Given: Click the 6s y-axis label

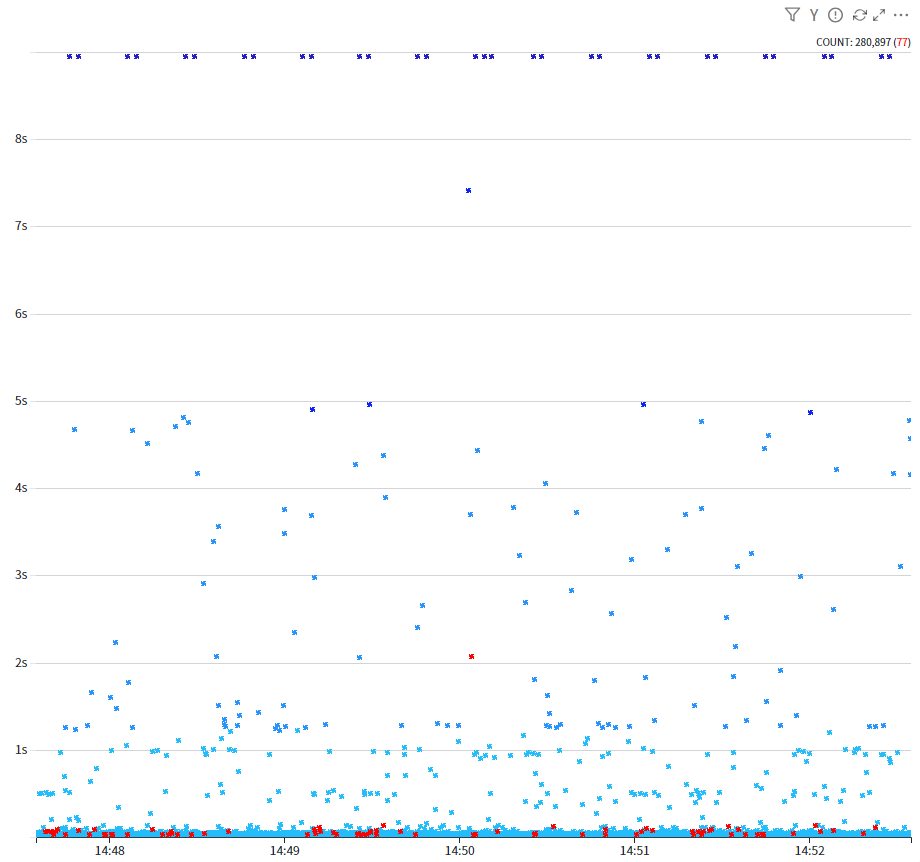Looking at the screenshot, I should (21, 313).
